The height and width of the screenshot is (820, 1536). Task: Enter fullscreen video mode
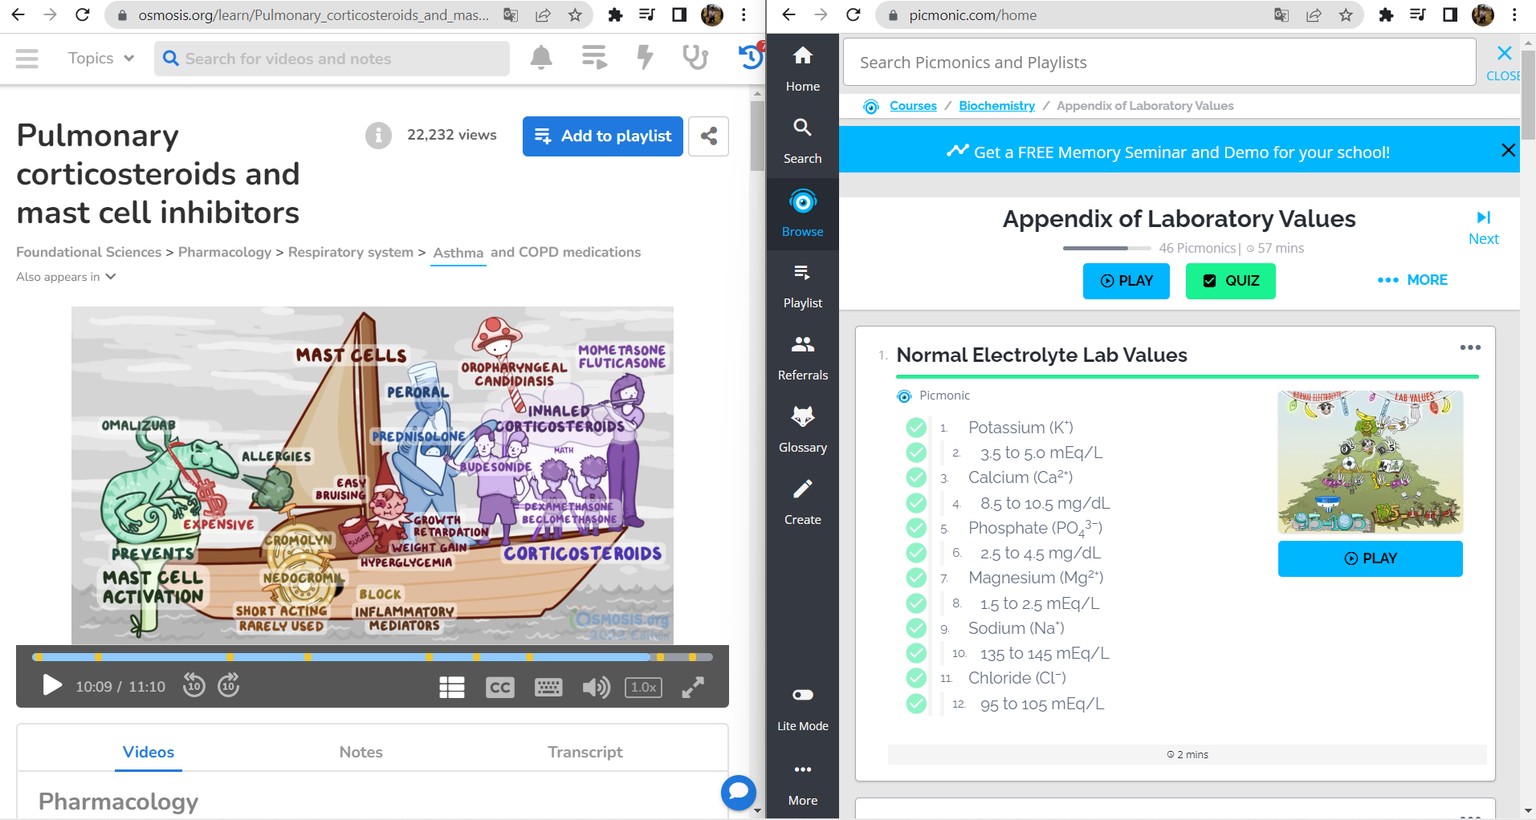(x=693, y=687)
